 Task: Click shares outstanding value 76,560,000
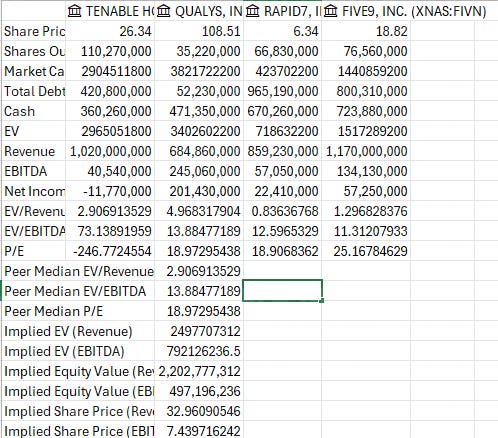376,51
